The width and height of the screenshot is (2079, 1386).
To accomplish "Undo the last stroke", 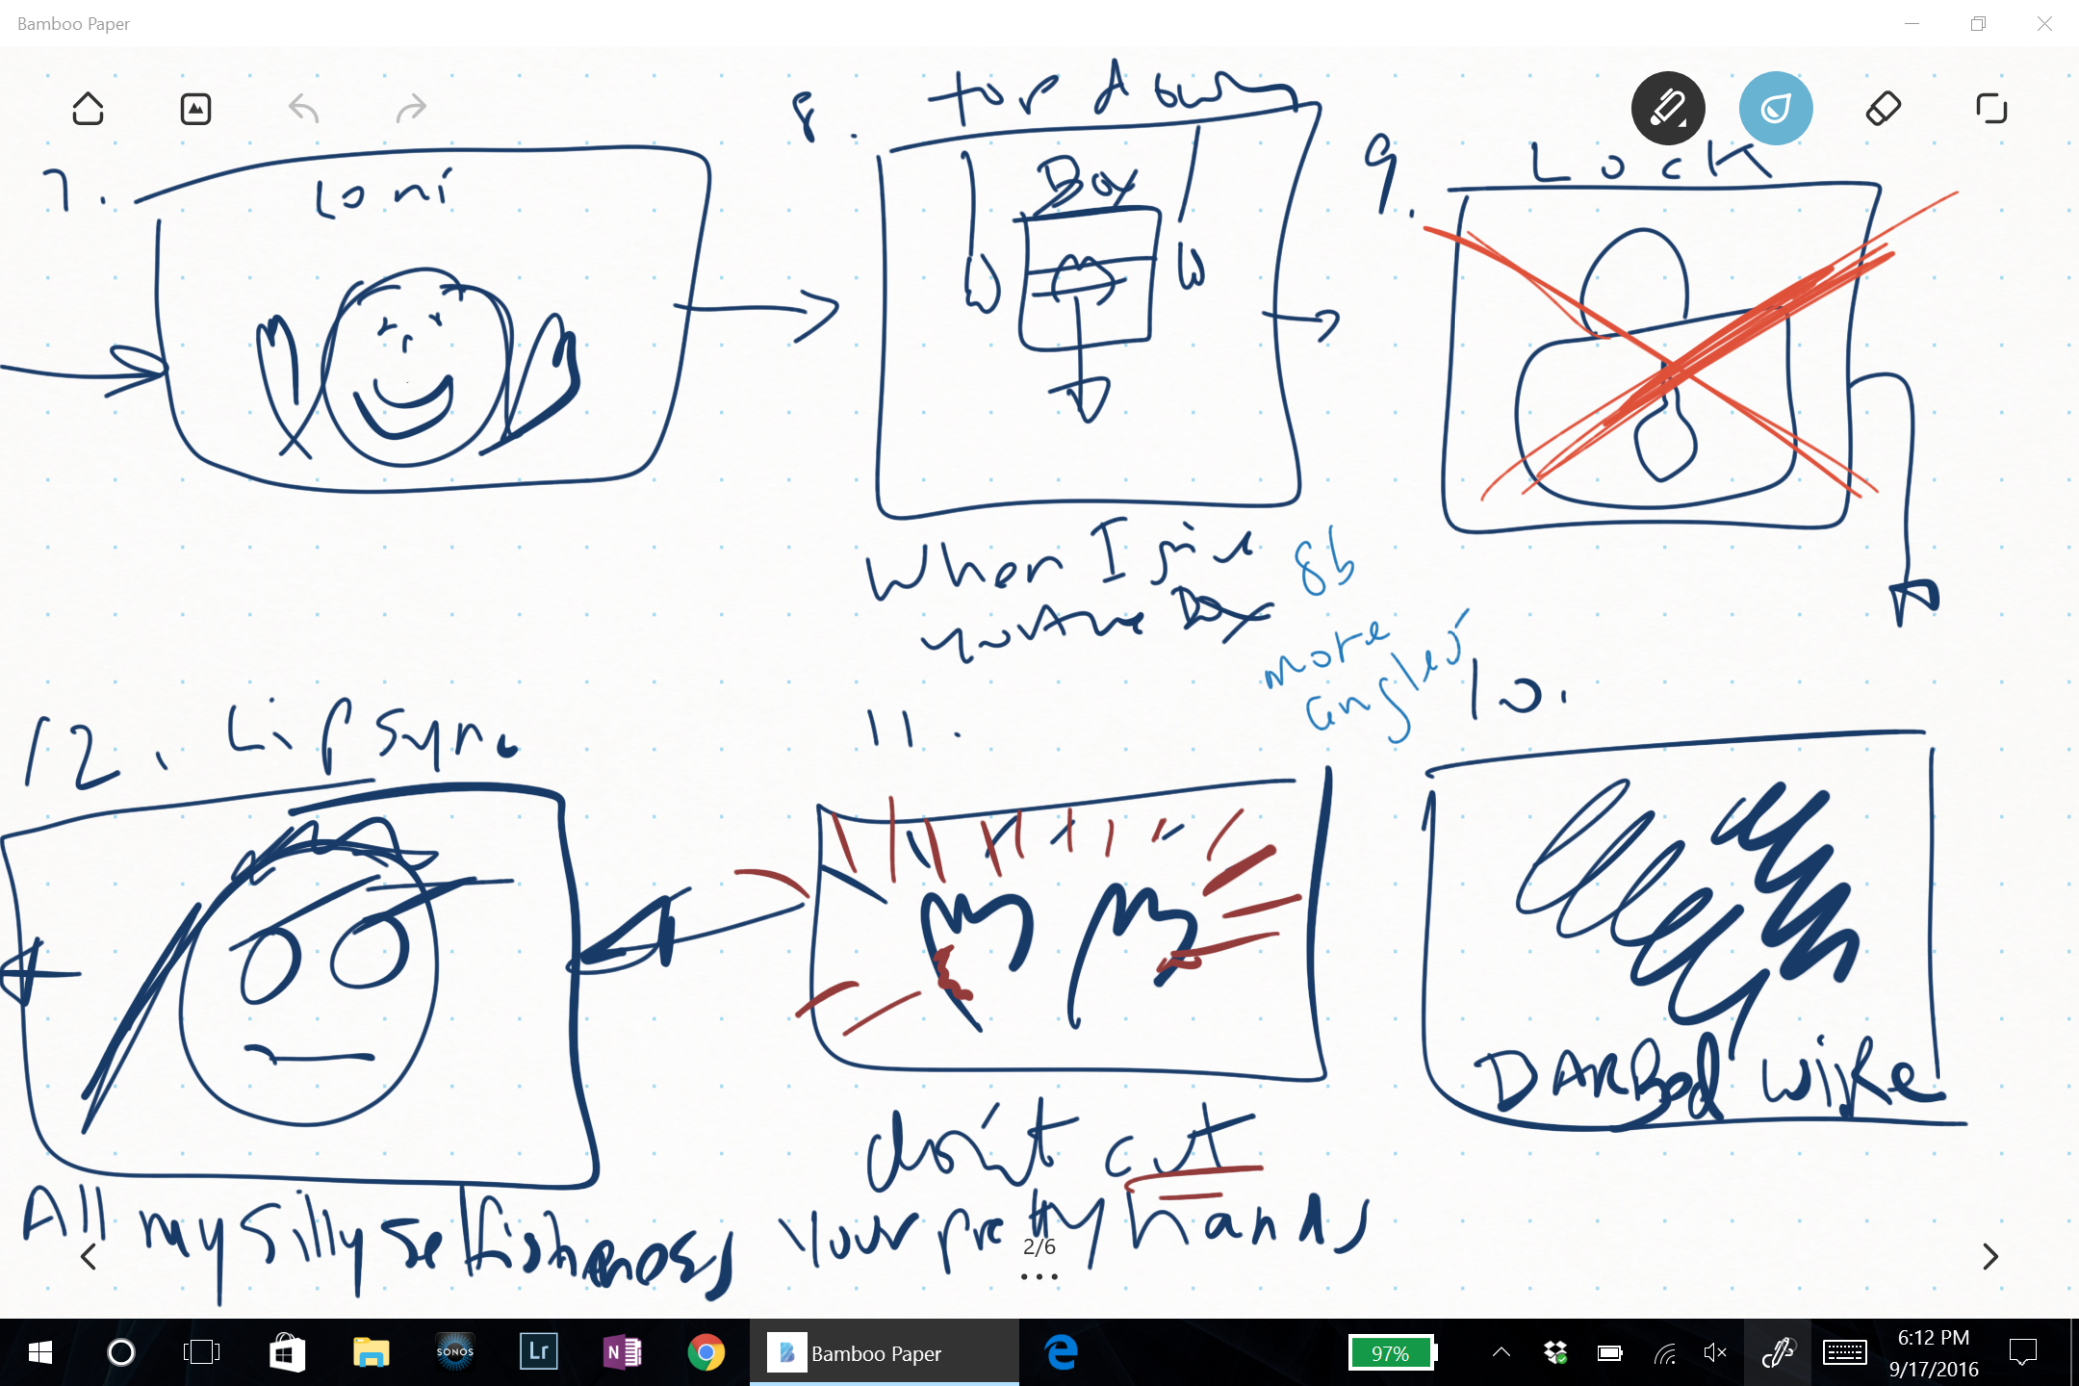I will [x=304, y=108].
